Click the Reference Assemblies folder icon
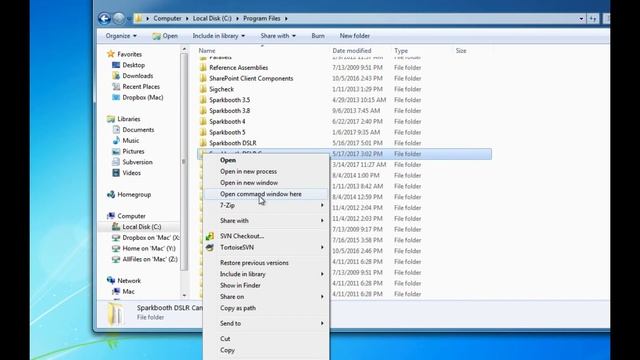The image size is (640, 360). point(203,67)
